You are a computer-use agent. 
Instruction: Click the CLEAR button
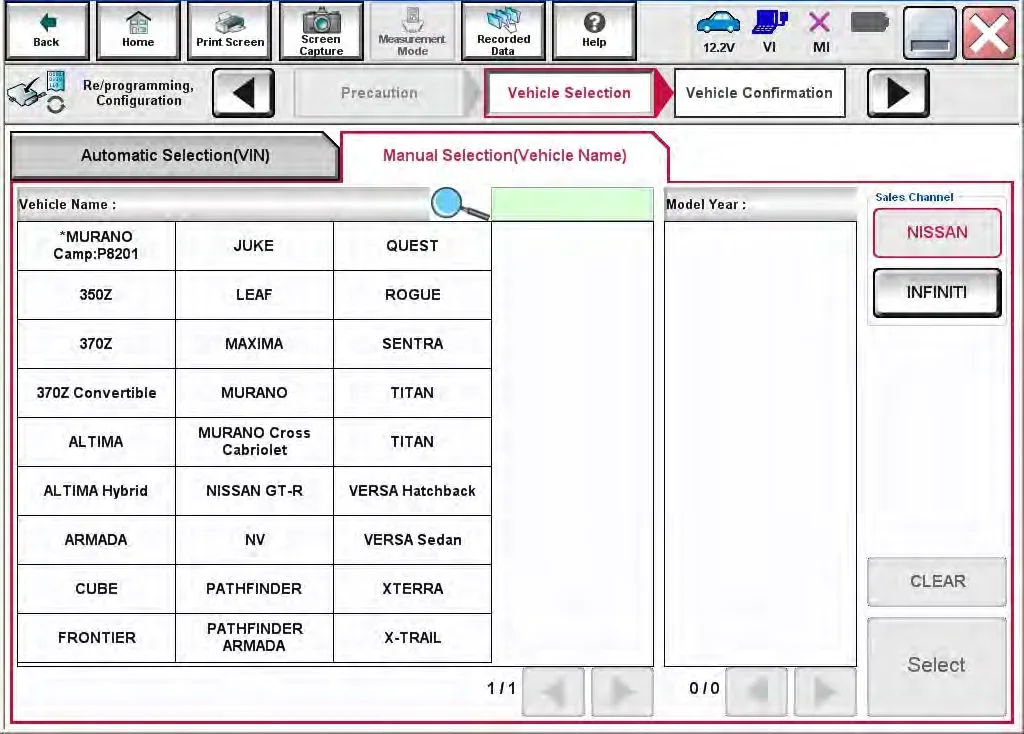click(x=936, y=581)
